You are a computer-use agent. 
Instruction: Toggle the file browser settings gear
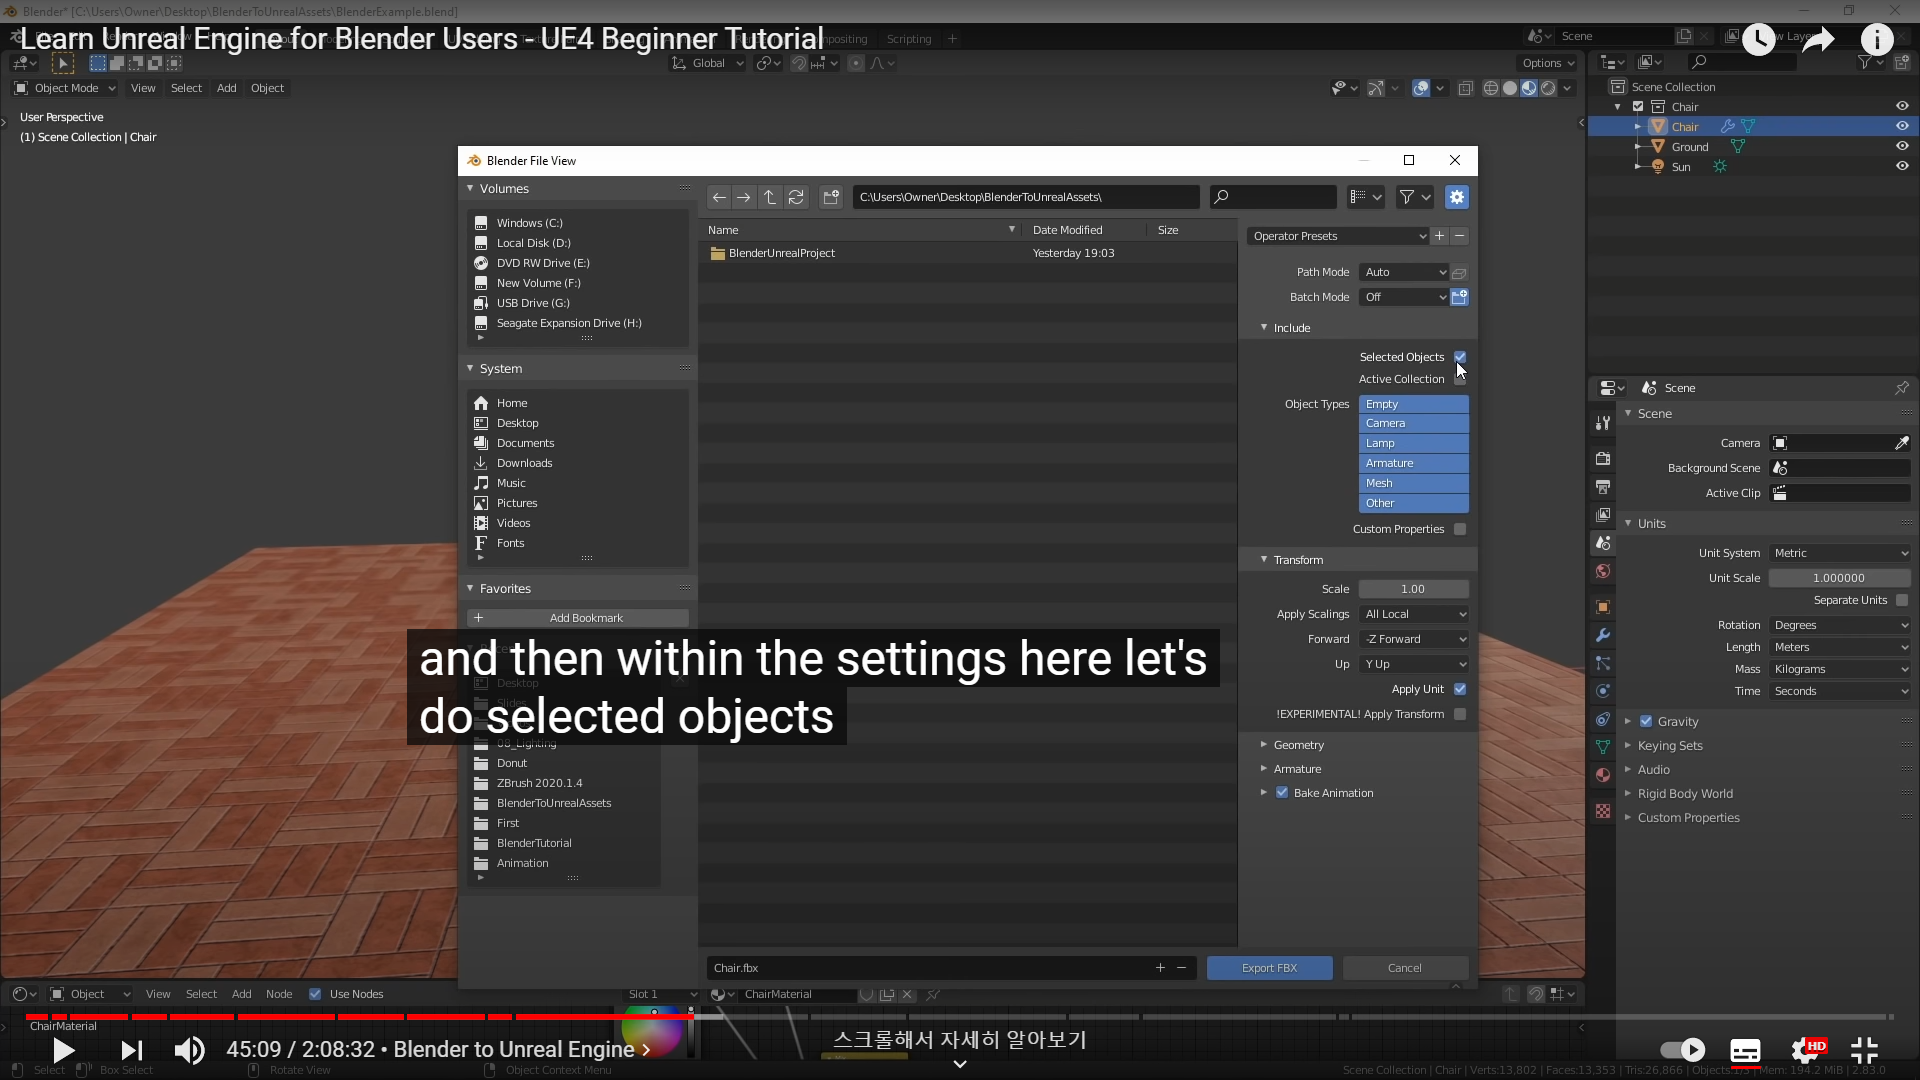pos(1457,197)
